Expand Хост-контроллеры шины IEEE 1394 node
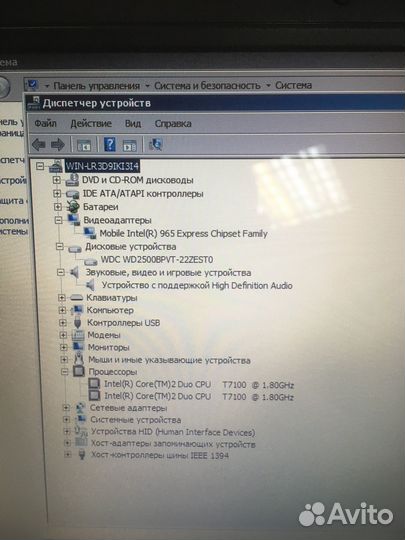This screenshot has width=405, height=540. point(68,455)
